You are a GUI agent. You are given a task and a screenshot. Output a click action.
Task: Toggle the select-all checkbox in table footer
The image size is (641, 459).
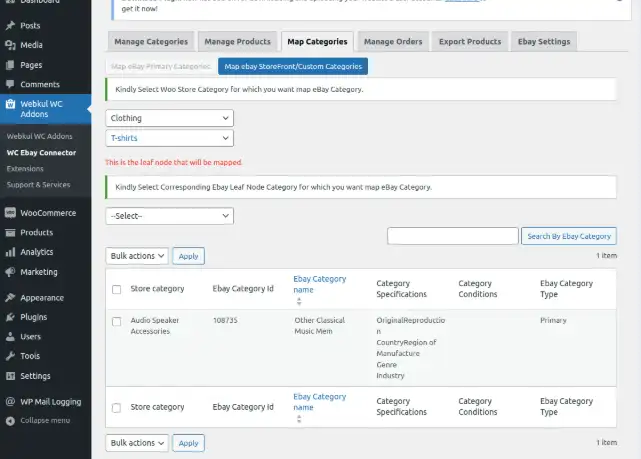117,407
